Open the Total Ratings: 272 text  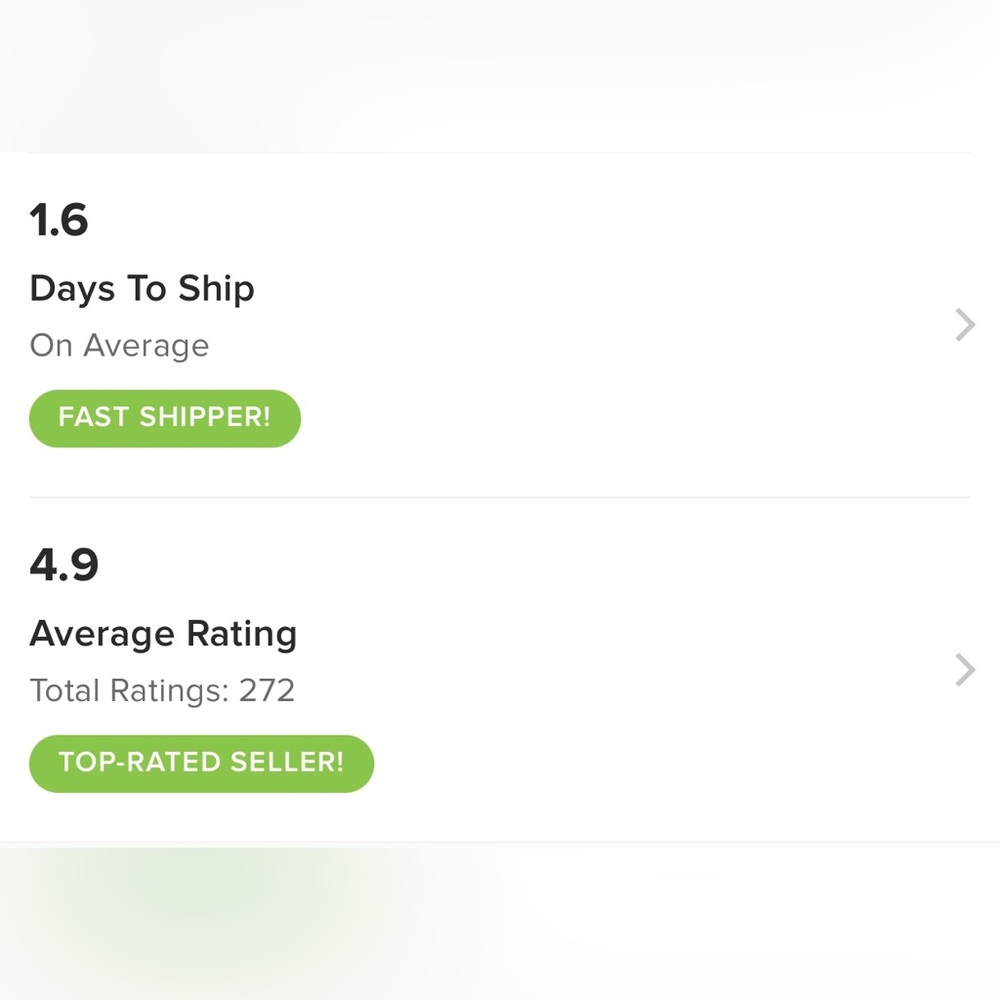pyautogui.click(x=162, y=691)
